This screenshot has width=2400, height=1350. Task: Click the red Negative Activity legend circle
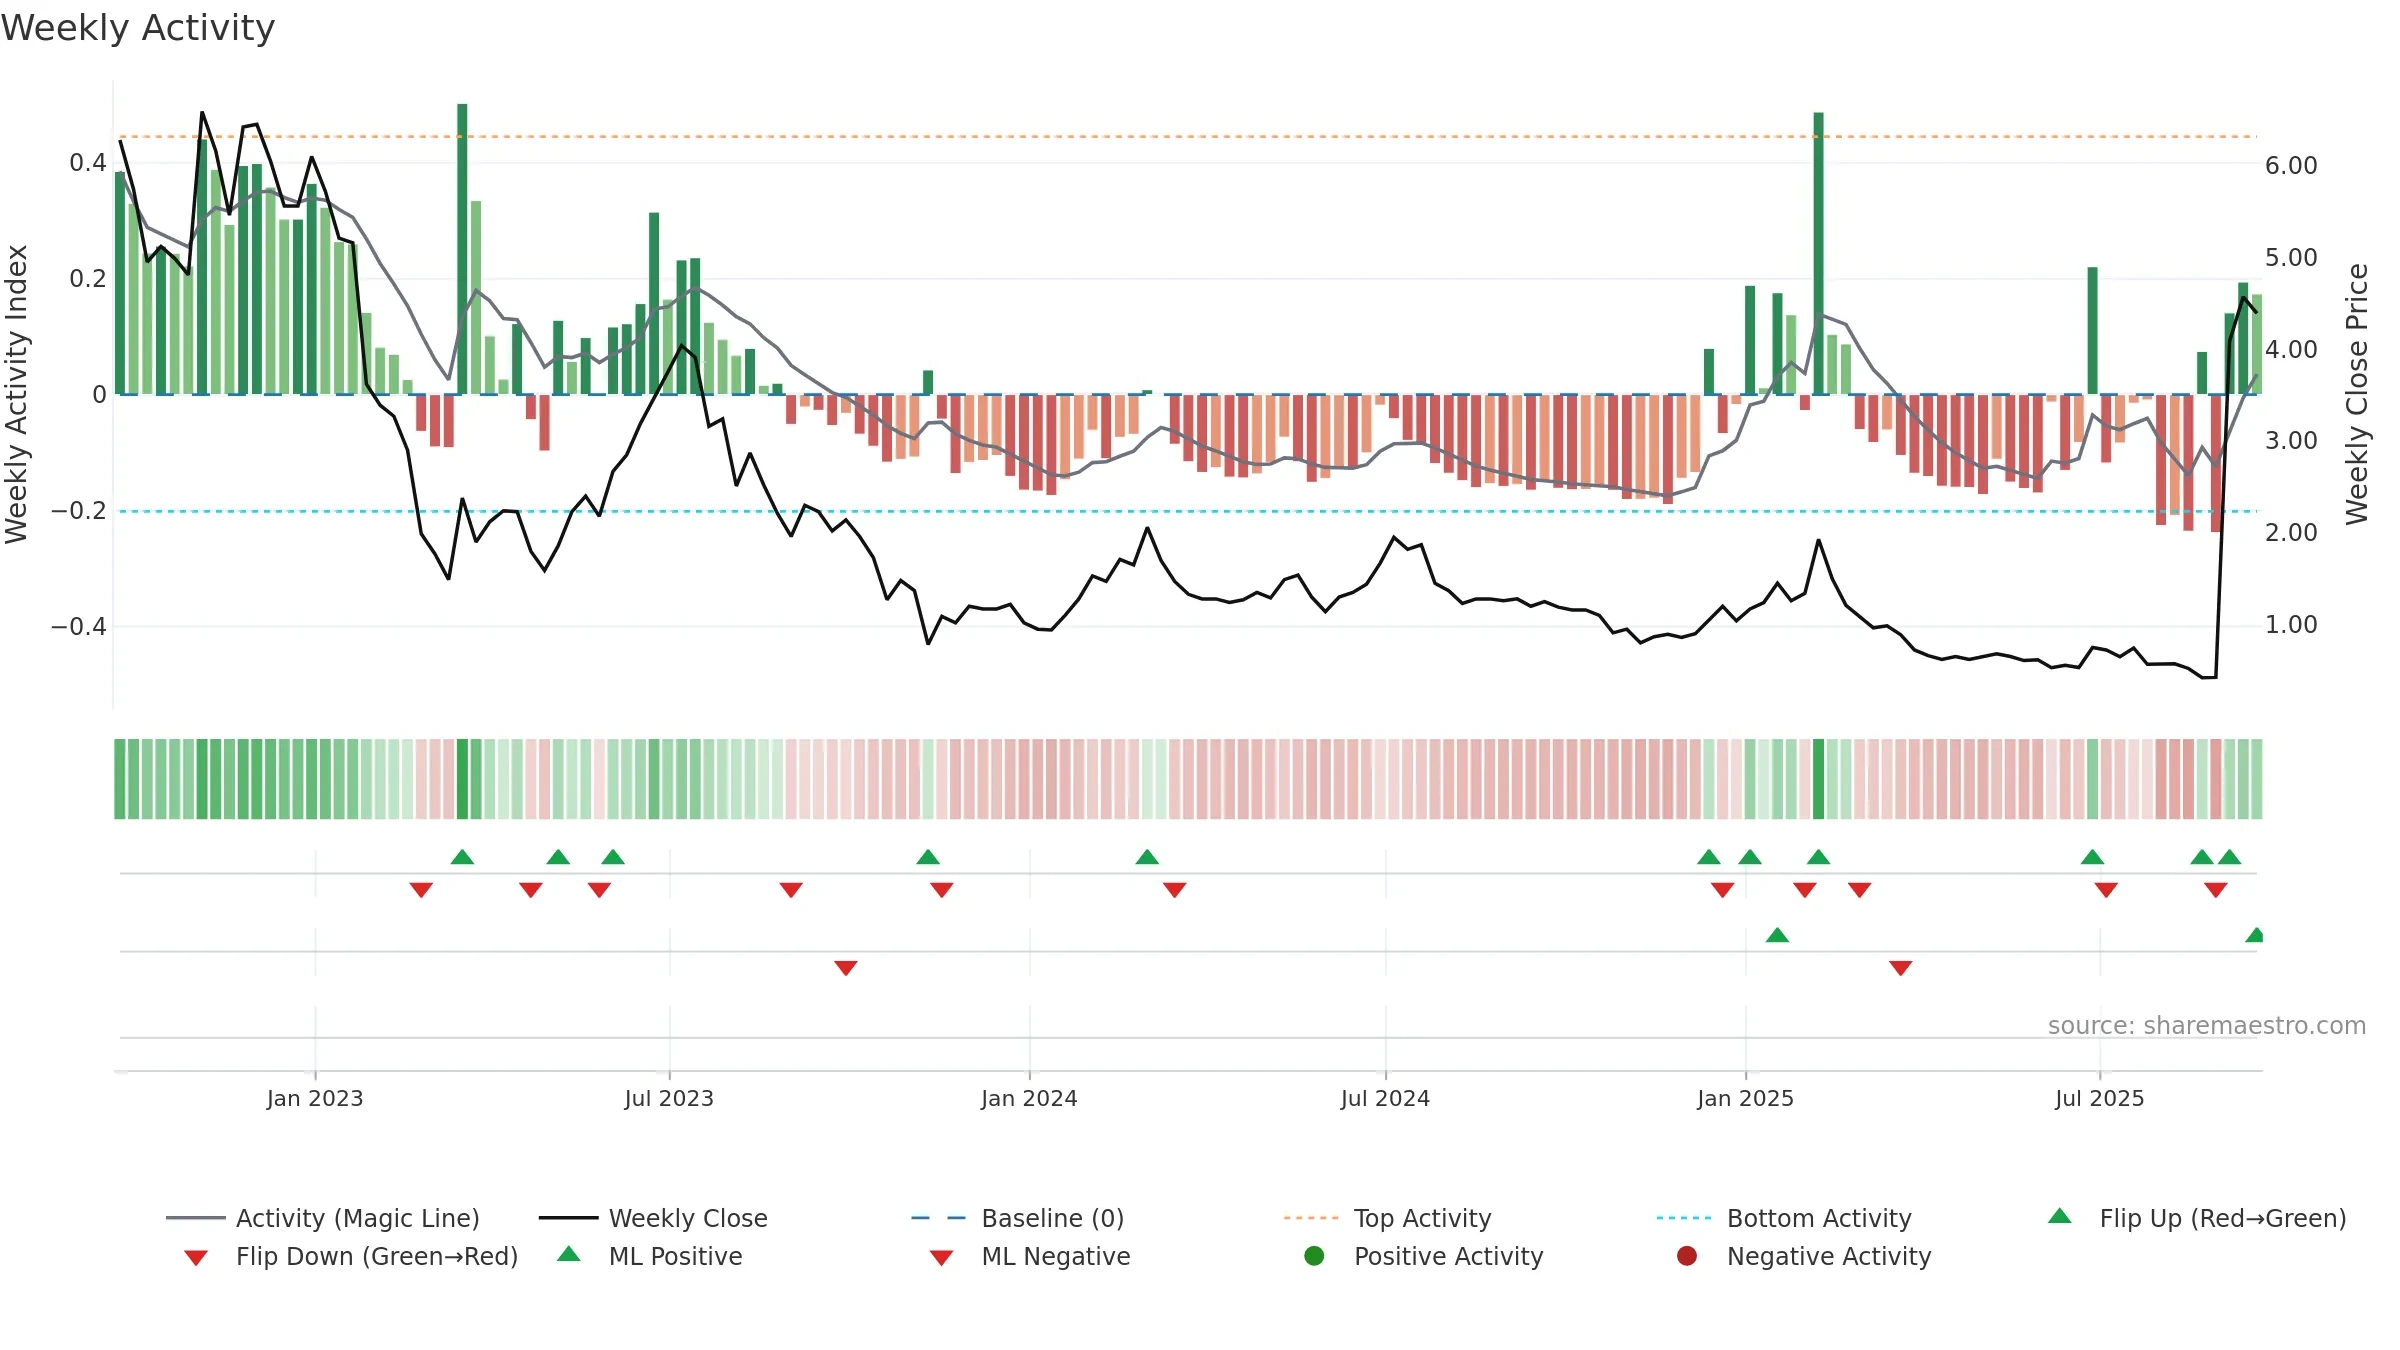coord(1686,1255)
